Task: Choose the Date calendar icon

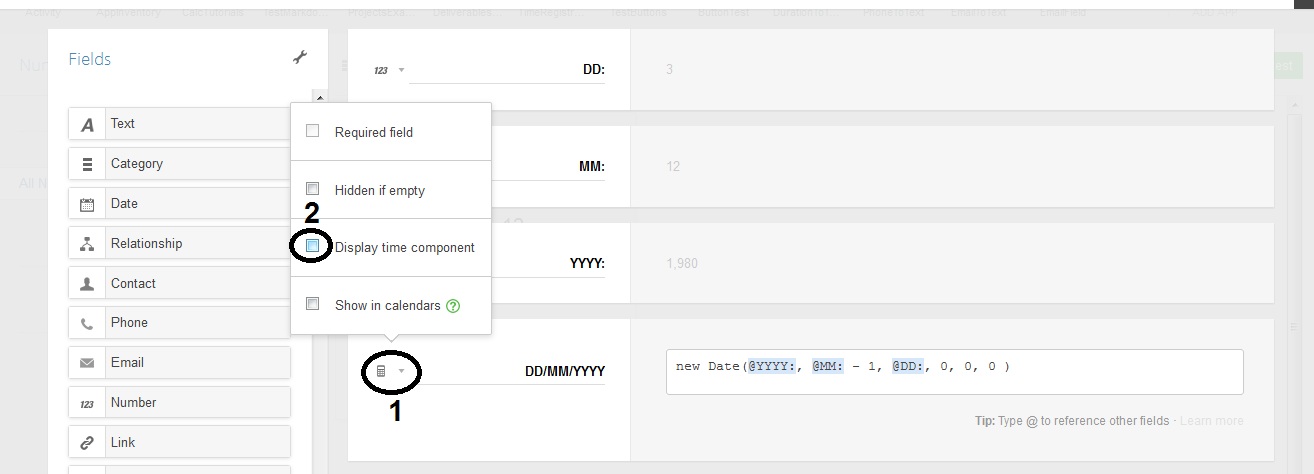Action: pyautogui.click(x=88, y=204)
